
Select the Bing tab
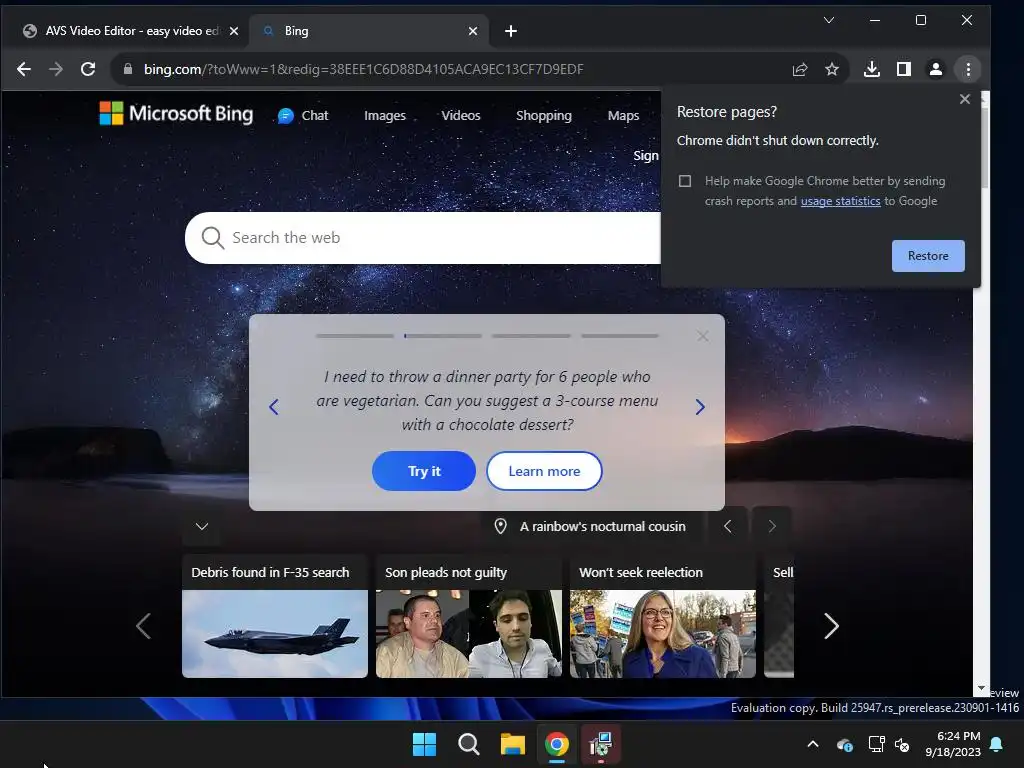pos(369,31)
